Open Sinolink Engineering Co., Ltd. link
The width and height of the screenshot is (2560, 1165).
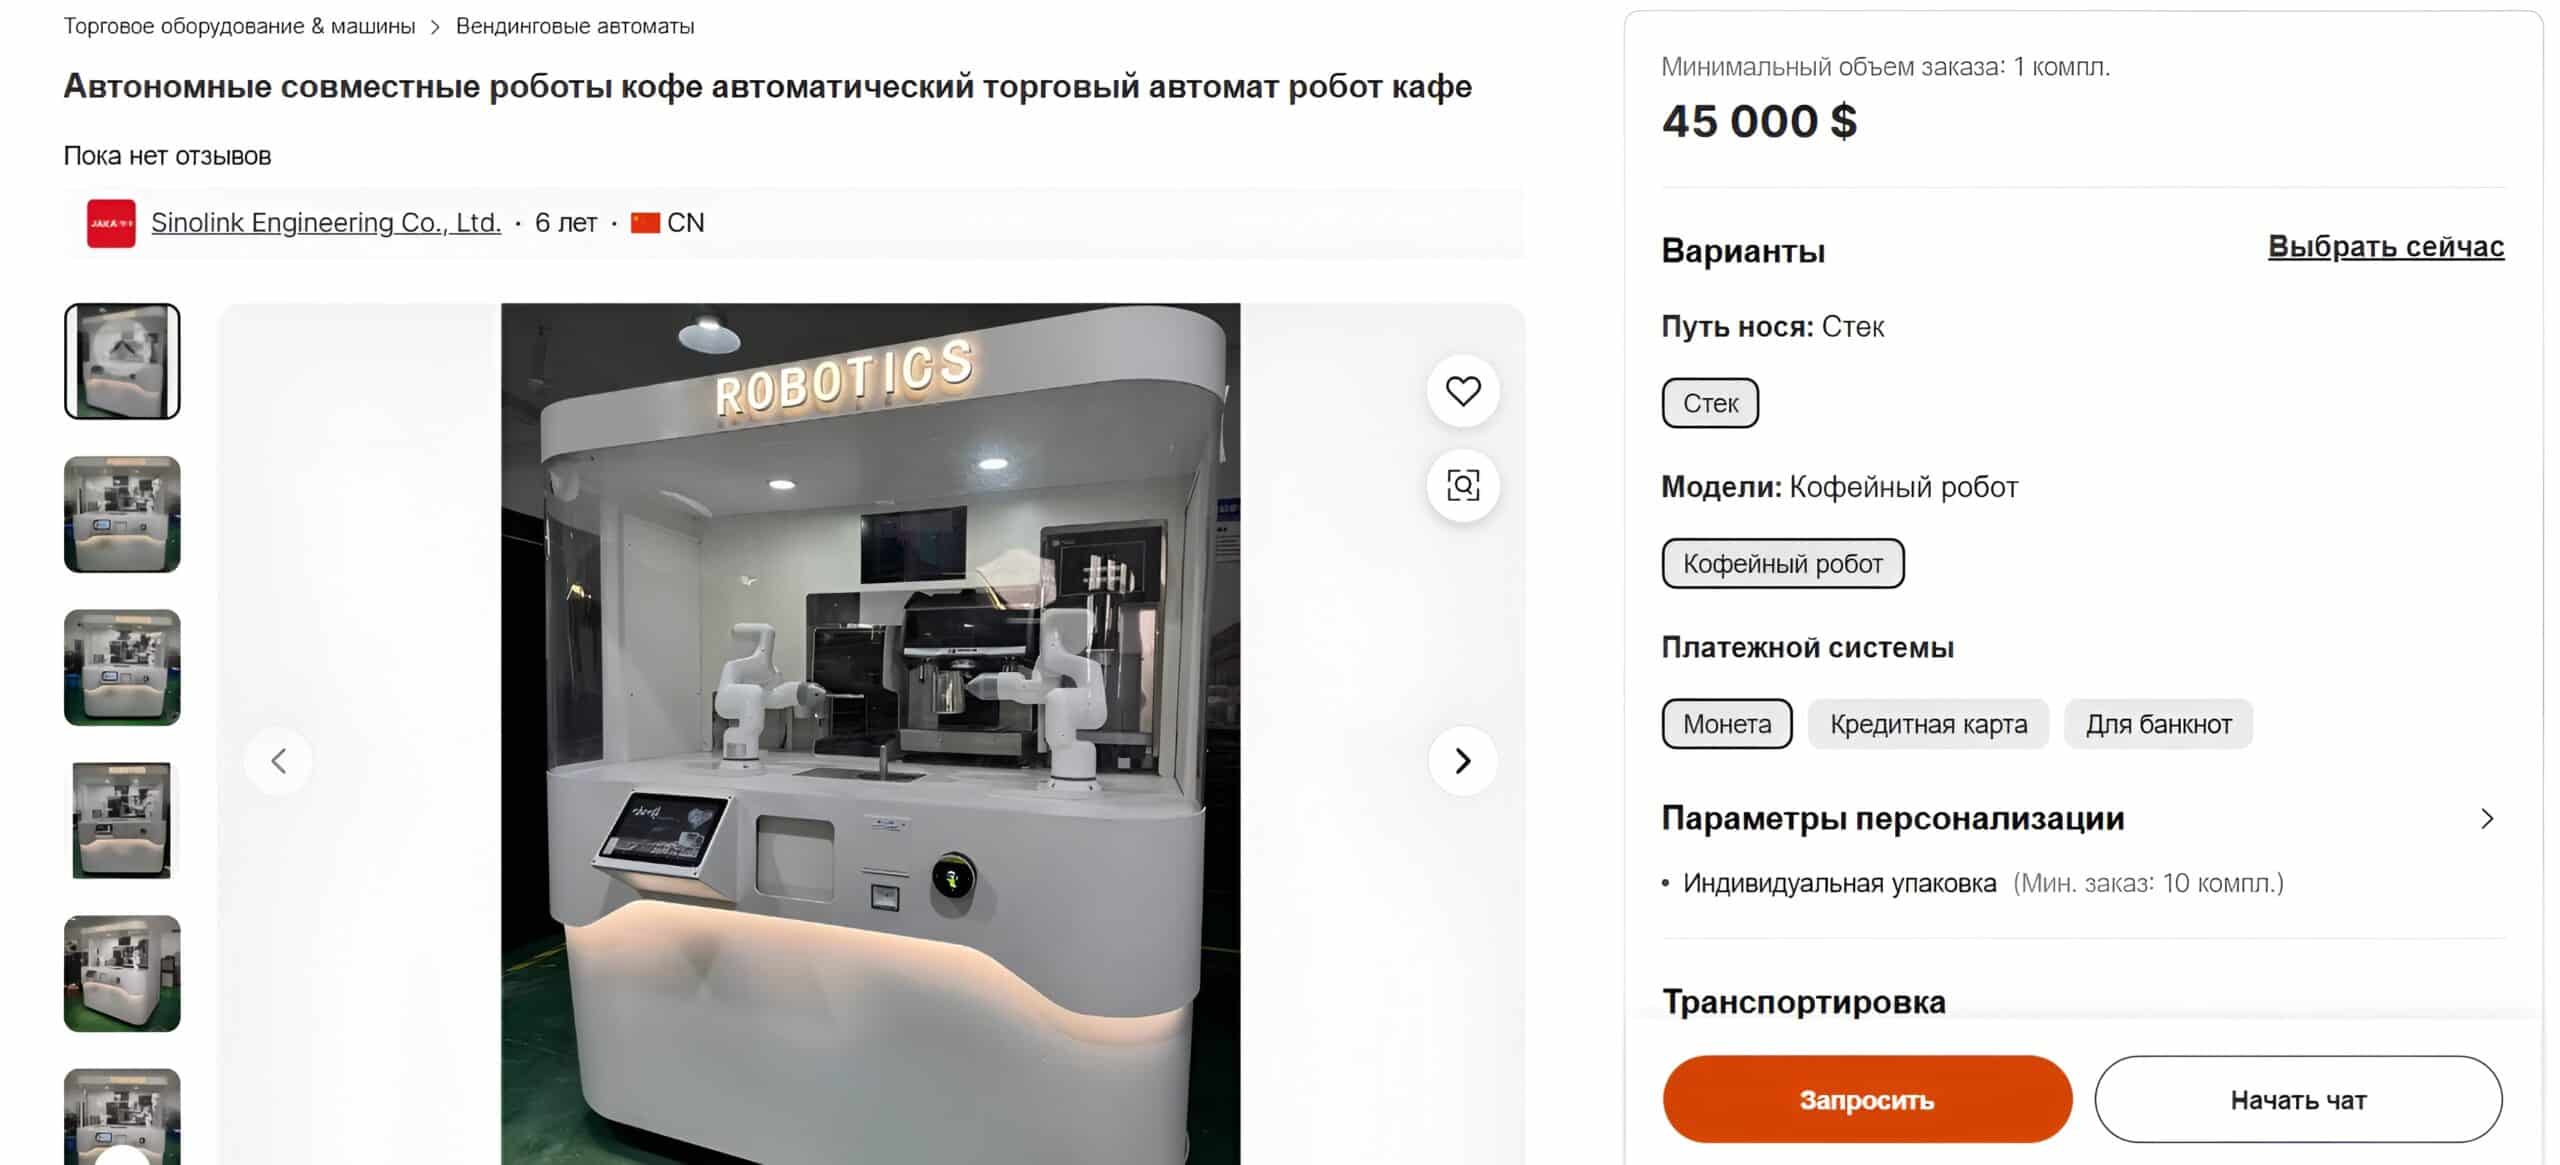(326, 223)
